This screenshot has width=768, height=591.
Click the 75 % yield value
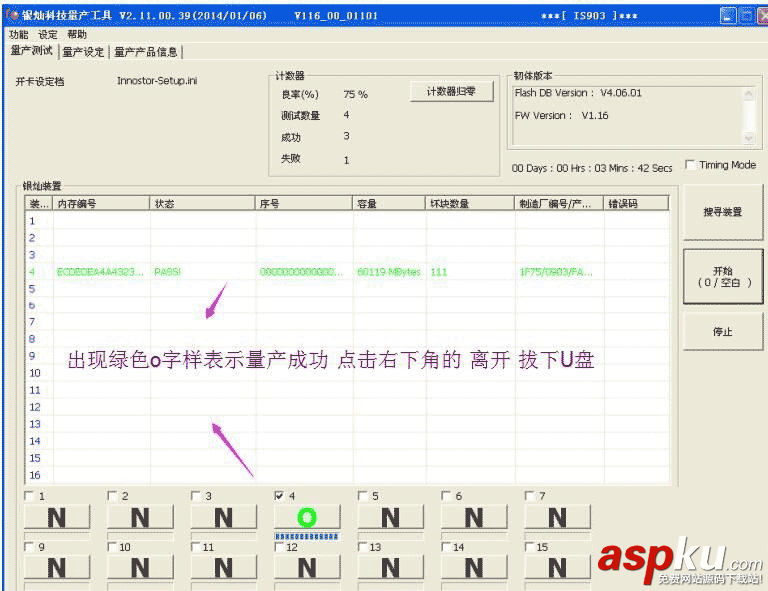(x=355, y=94)
